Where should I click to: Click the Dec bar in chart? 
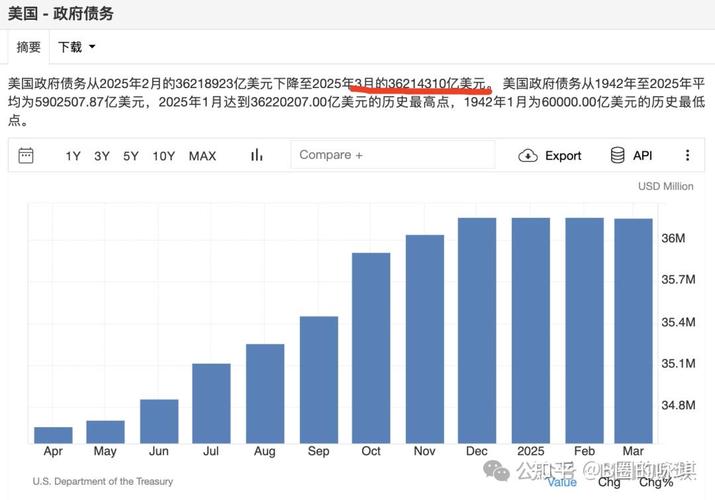pos(477,330)
